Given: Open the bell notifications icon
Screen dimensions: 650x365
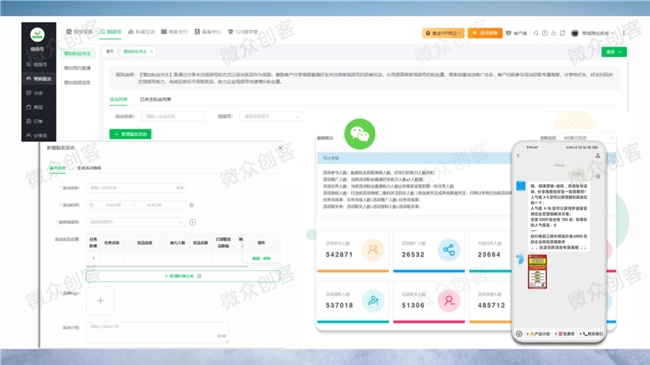Looking at the screenshot, I should point(553,33).
